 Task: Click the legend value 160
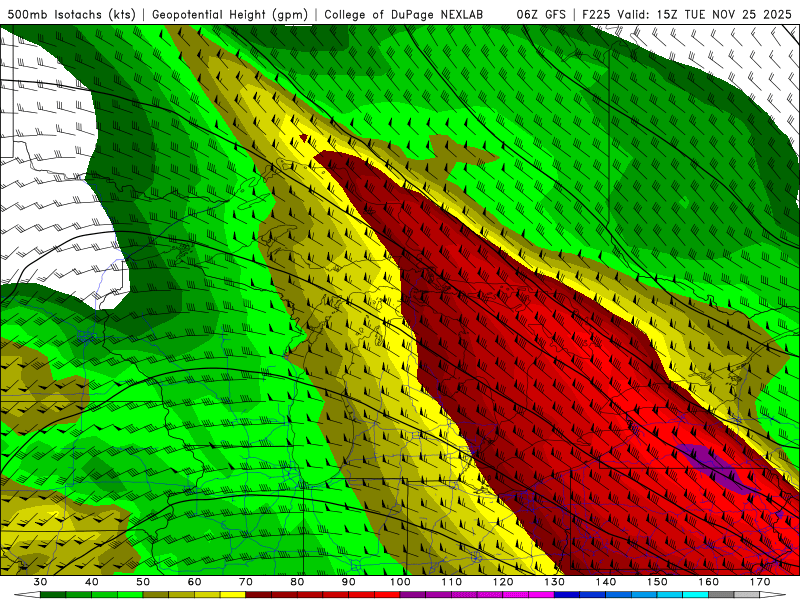709,582
